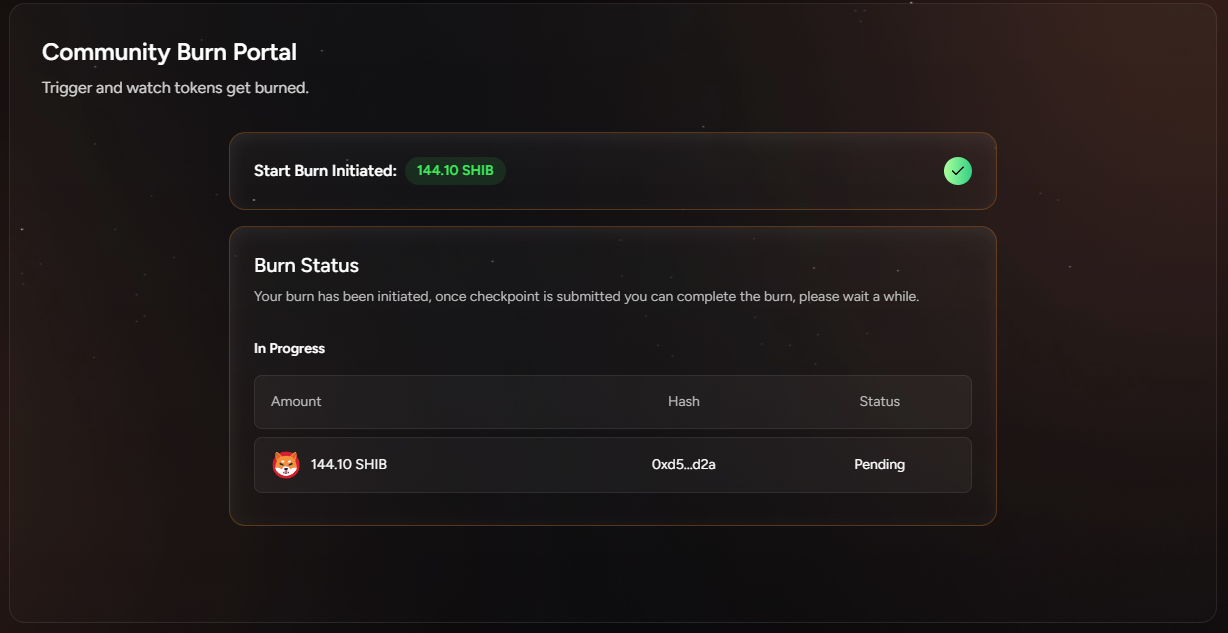Click the Status column header
The height and width of the screenshot is (633, 1228).
coord(879,401)
